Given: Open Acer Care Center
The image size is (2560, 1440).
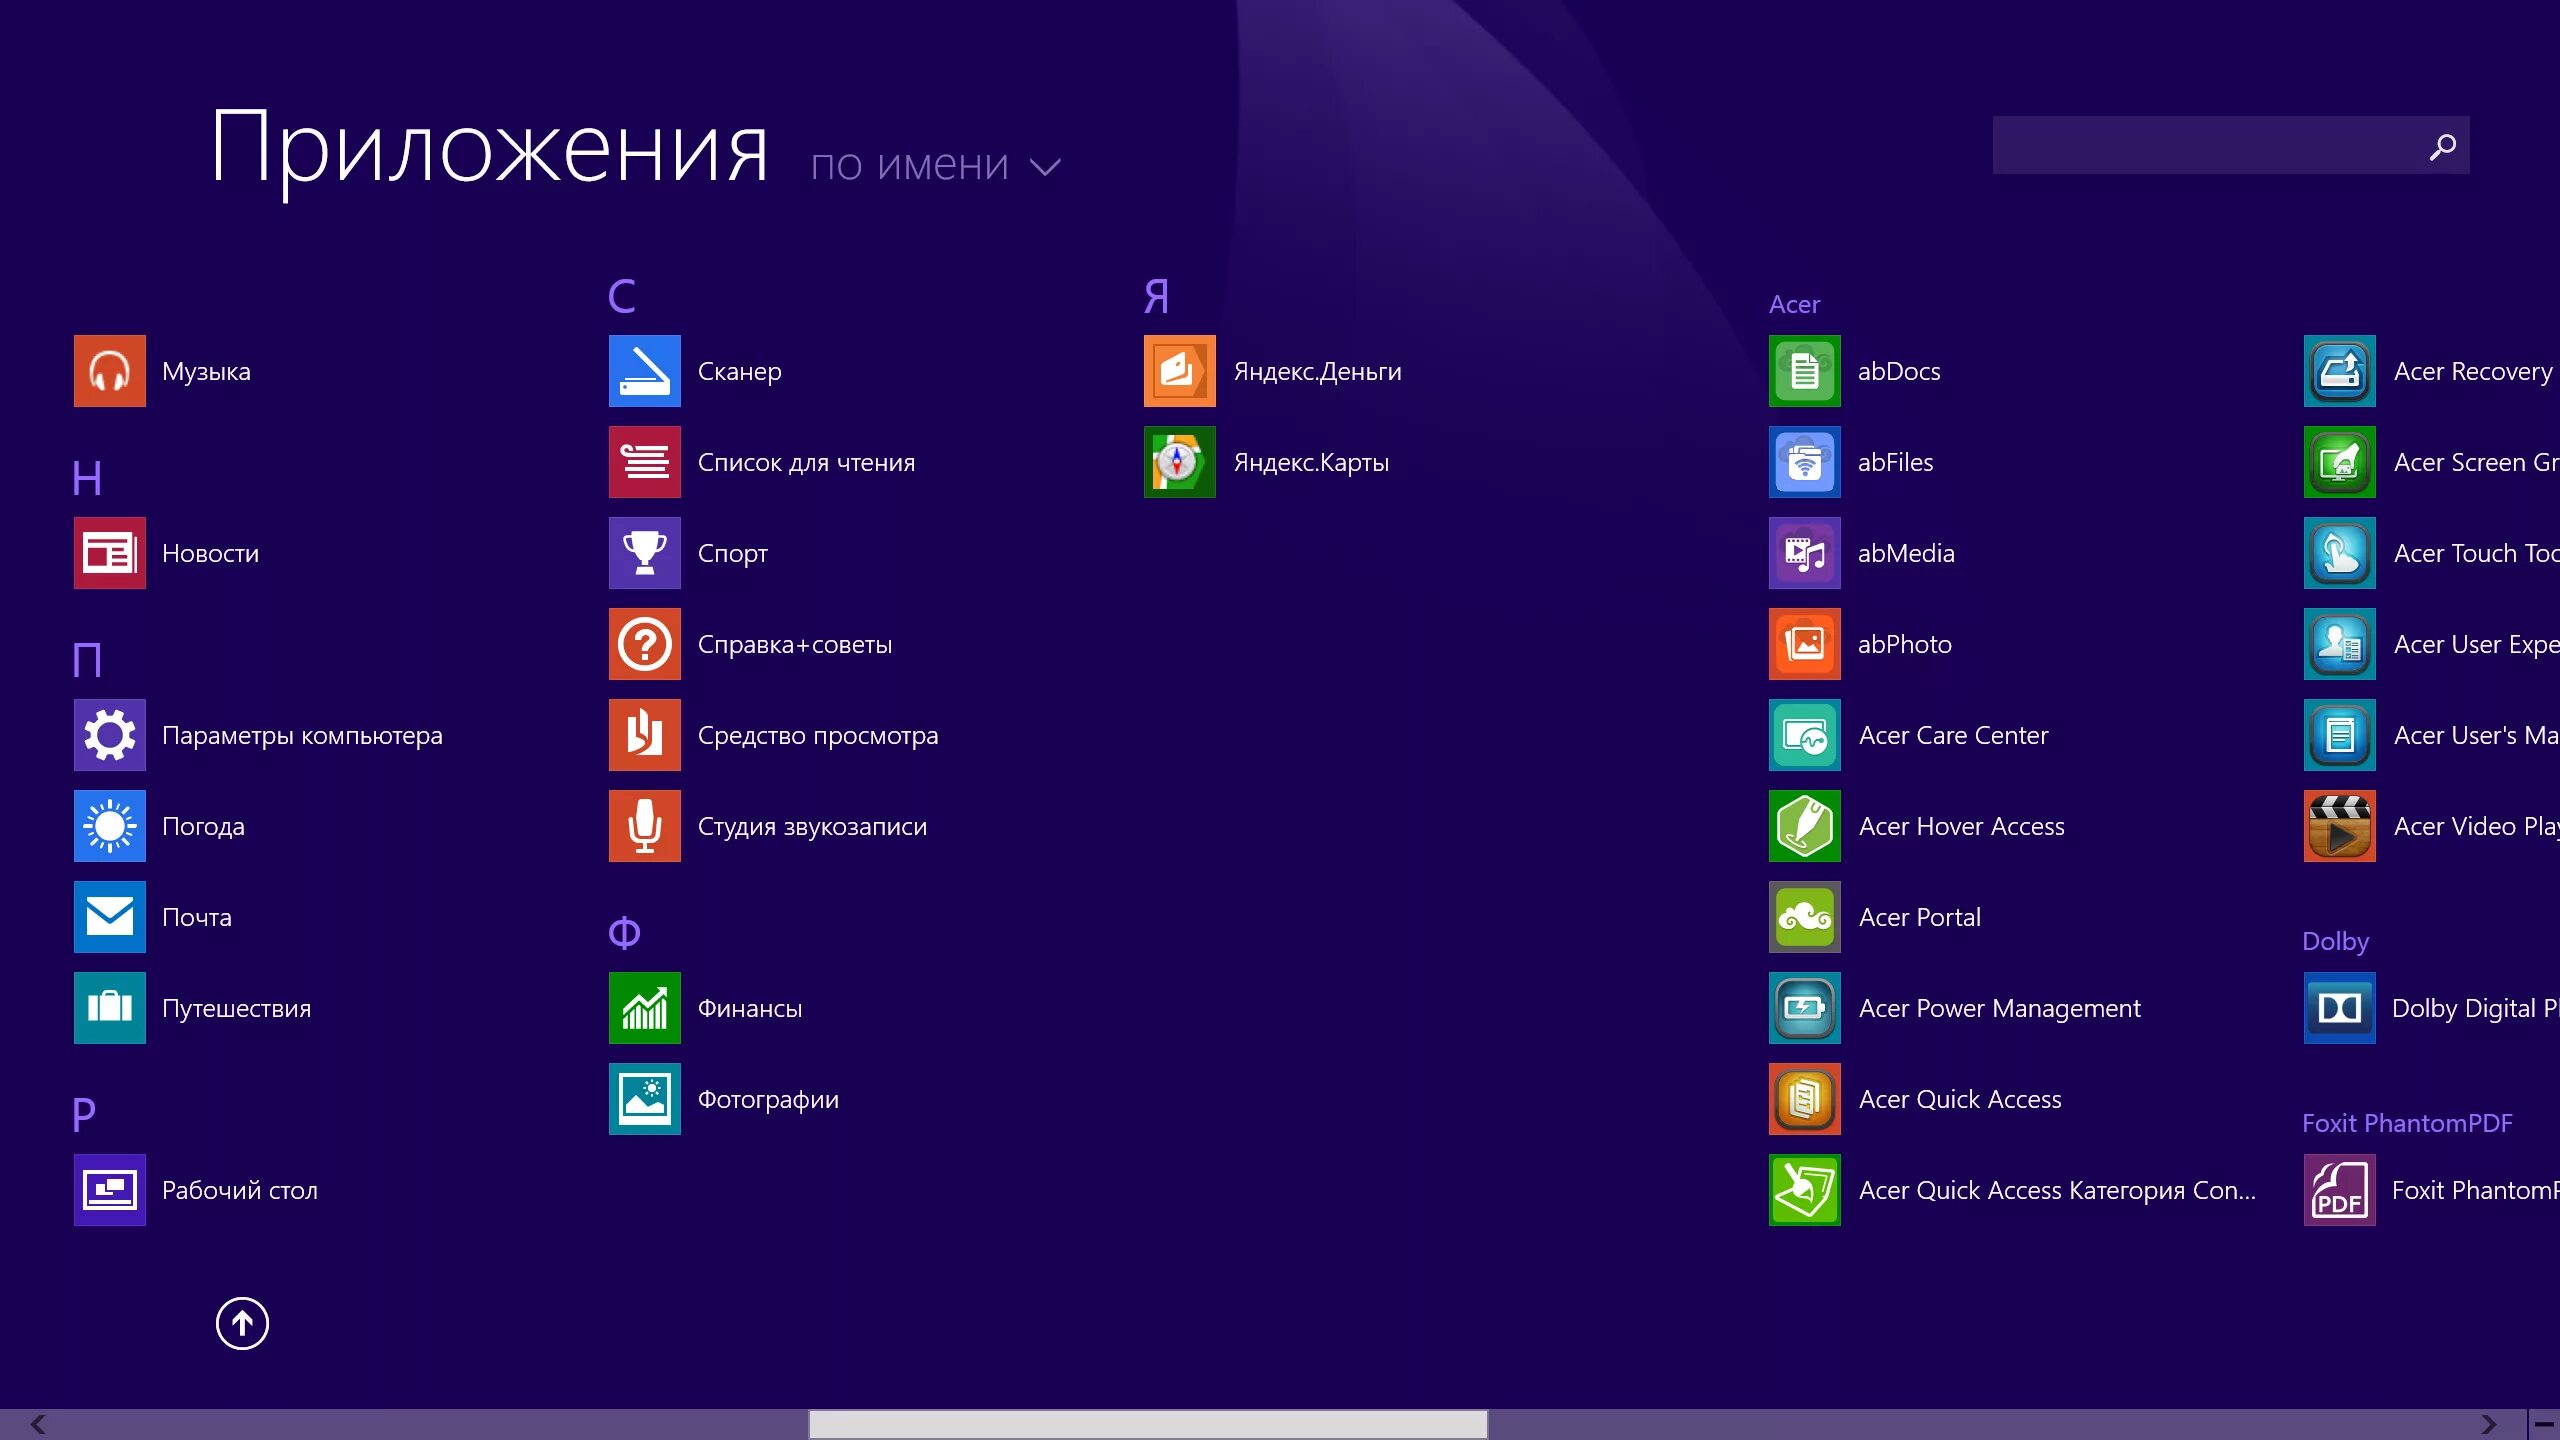Looking at the screenshot, I should (1954, 735).
